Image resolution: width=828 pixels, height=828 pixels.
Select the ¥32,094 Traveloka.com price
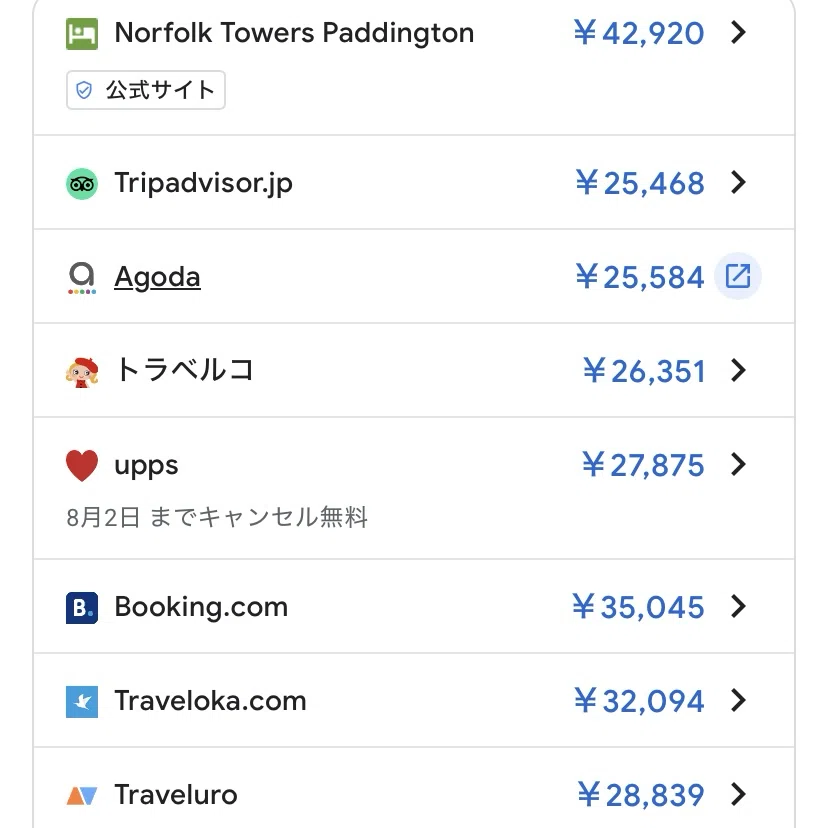point(639,701)
